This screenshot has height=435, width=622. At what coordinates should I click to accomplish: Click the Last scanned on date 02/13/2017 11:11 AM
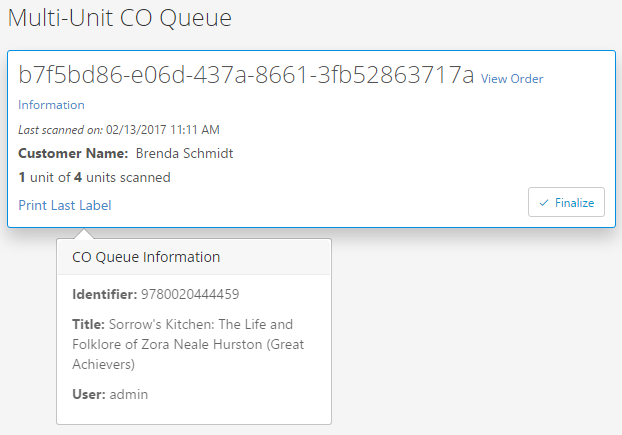tap(163, 130)
